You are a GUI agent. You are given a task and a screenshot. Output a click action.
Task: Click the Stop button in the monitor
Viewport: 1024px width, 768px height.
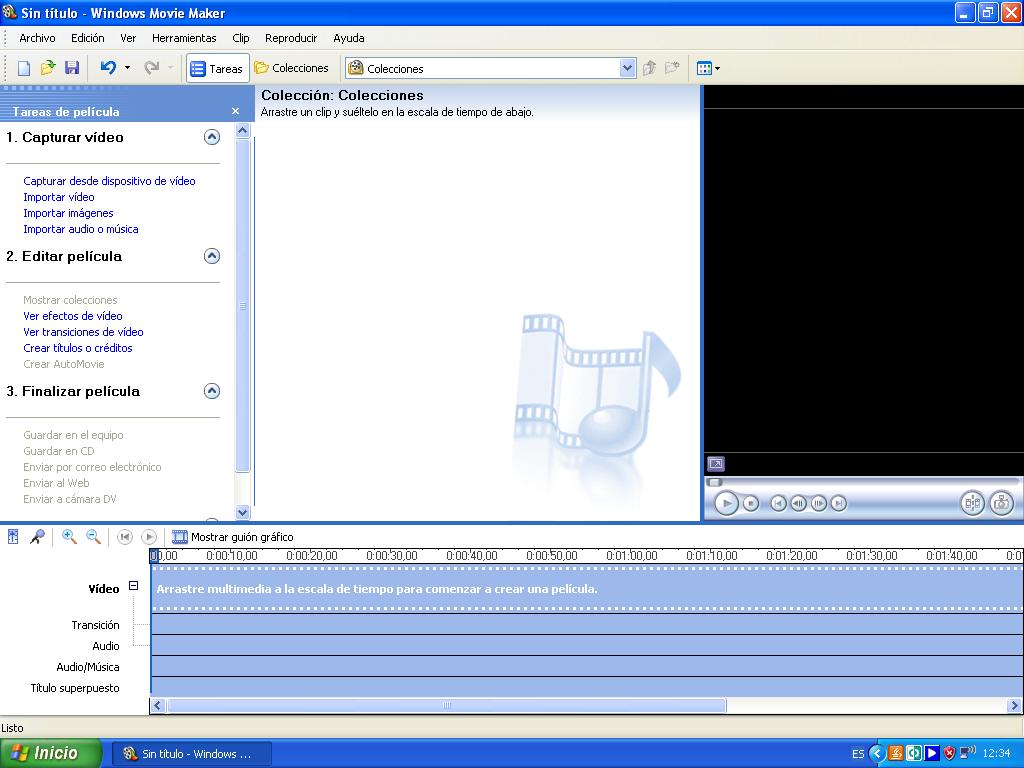click(x=751, y=504)
